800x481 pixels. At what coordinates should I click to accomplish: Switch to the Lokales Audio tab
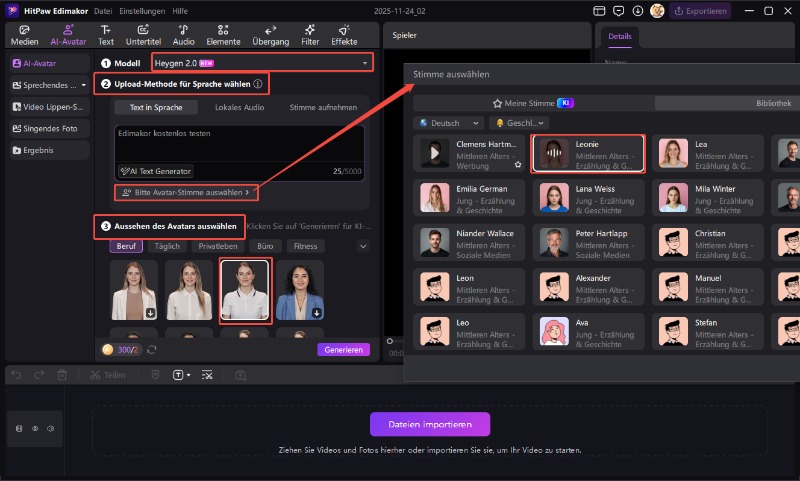240,107
